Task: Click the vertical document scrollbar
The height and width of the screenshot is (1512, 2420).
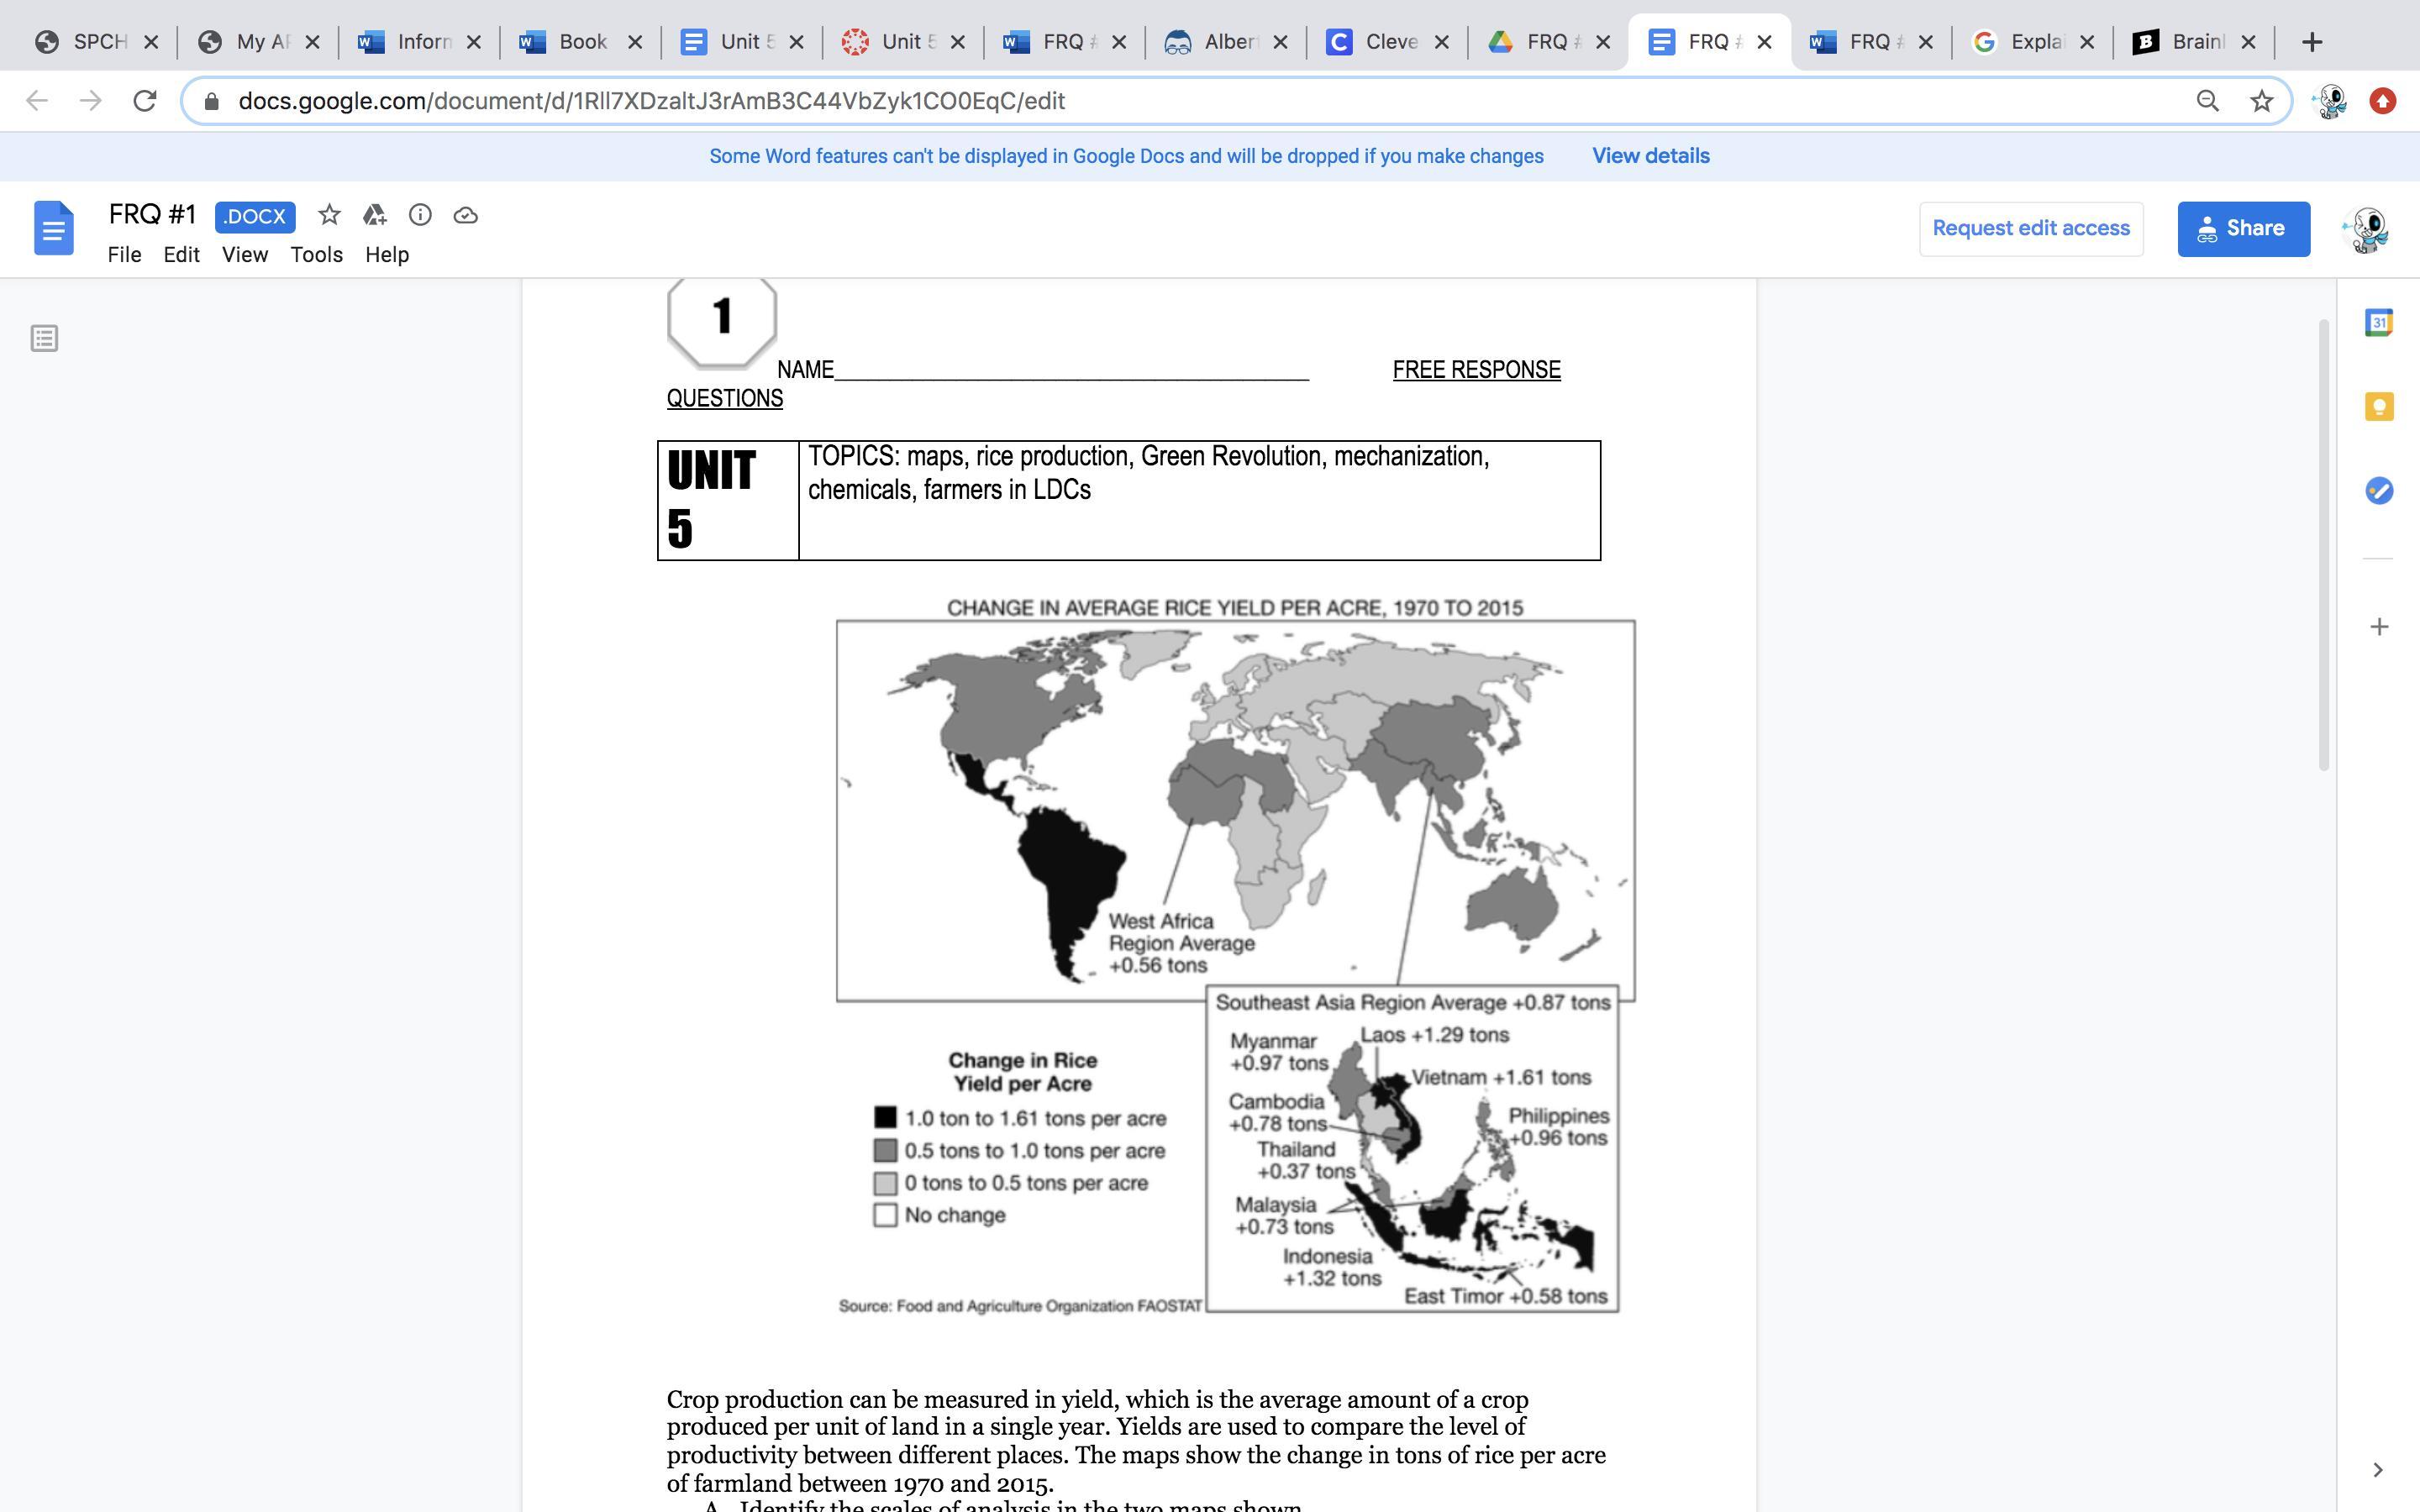Action: [2324, 545]
